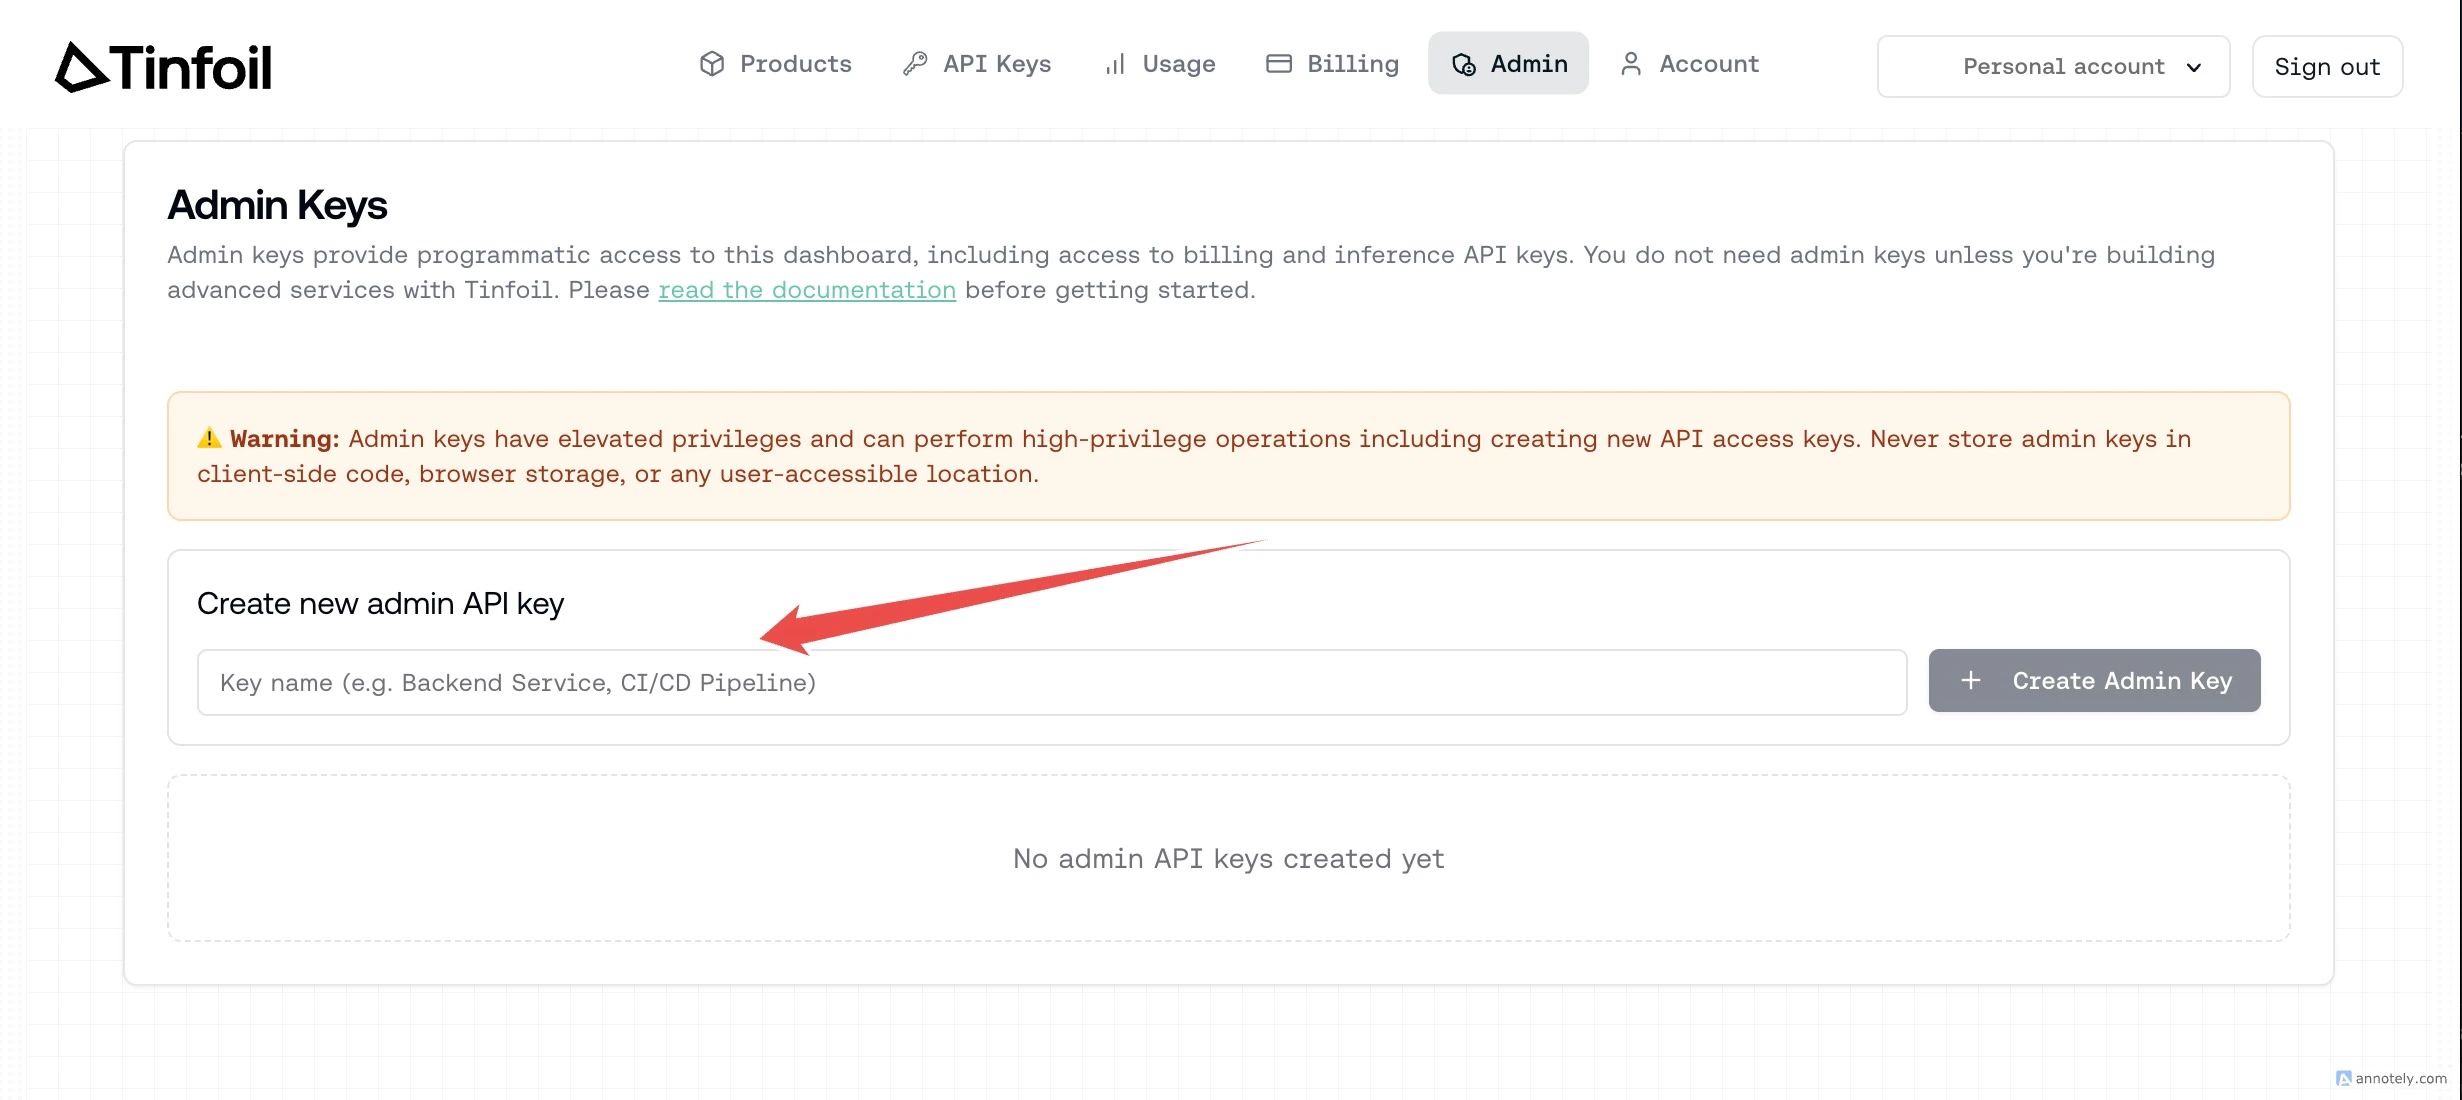Open the Products tab

[x=776, y=64]
